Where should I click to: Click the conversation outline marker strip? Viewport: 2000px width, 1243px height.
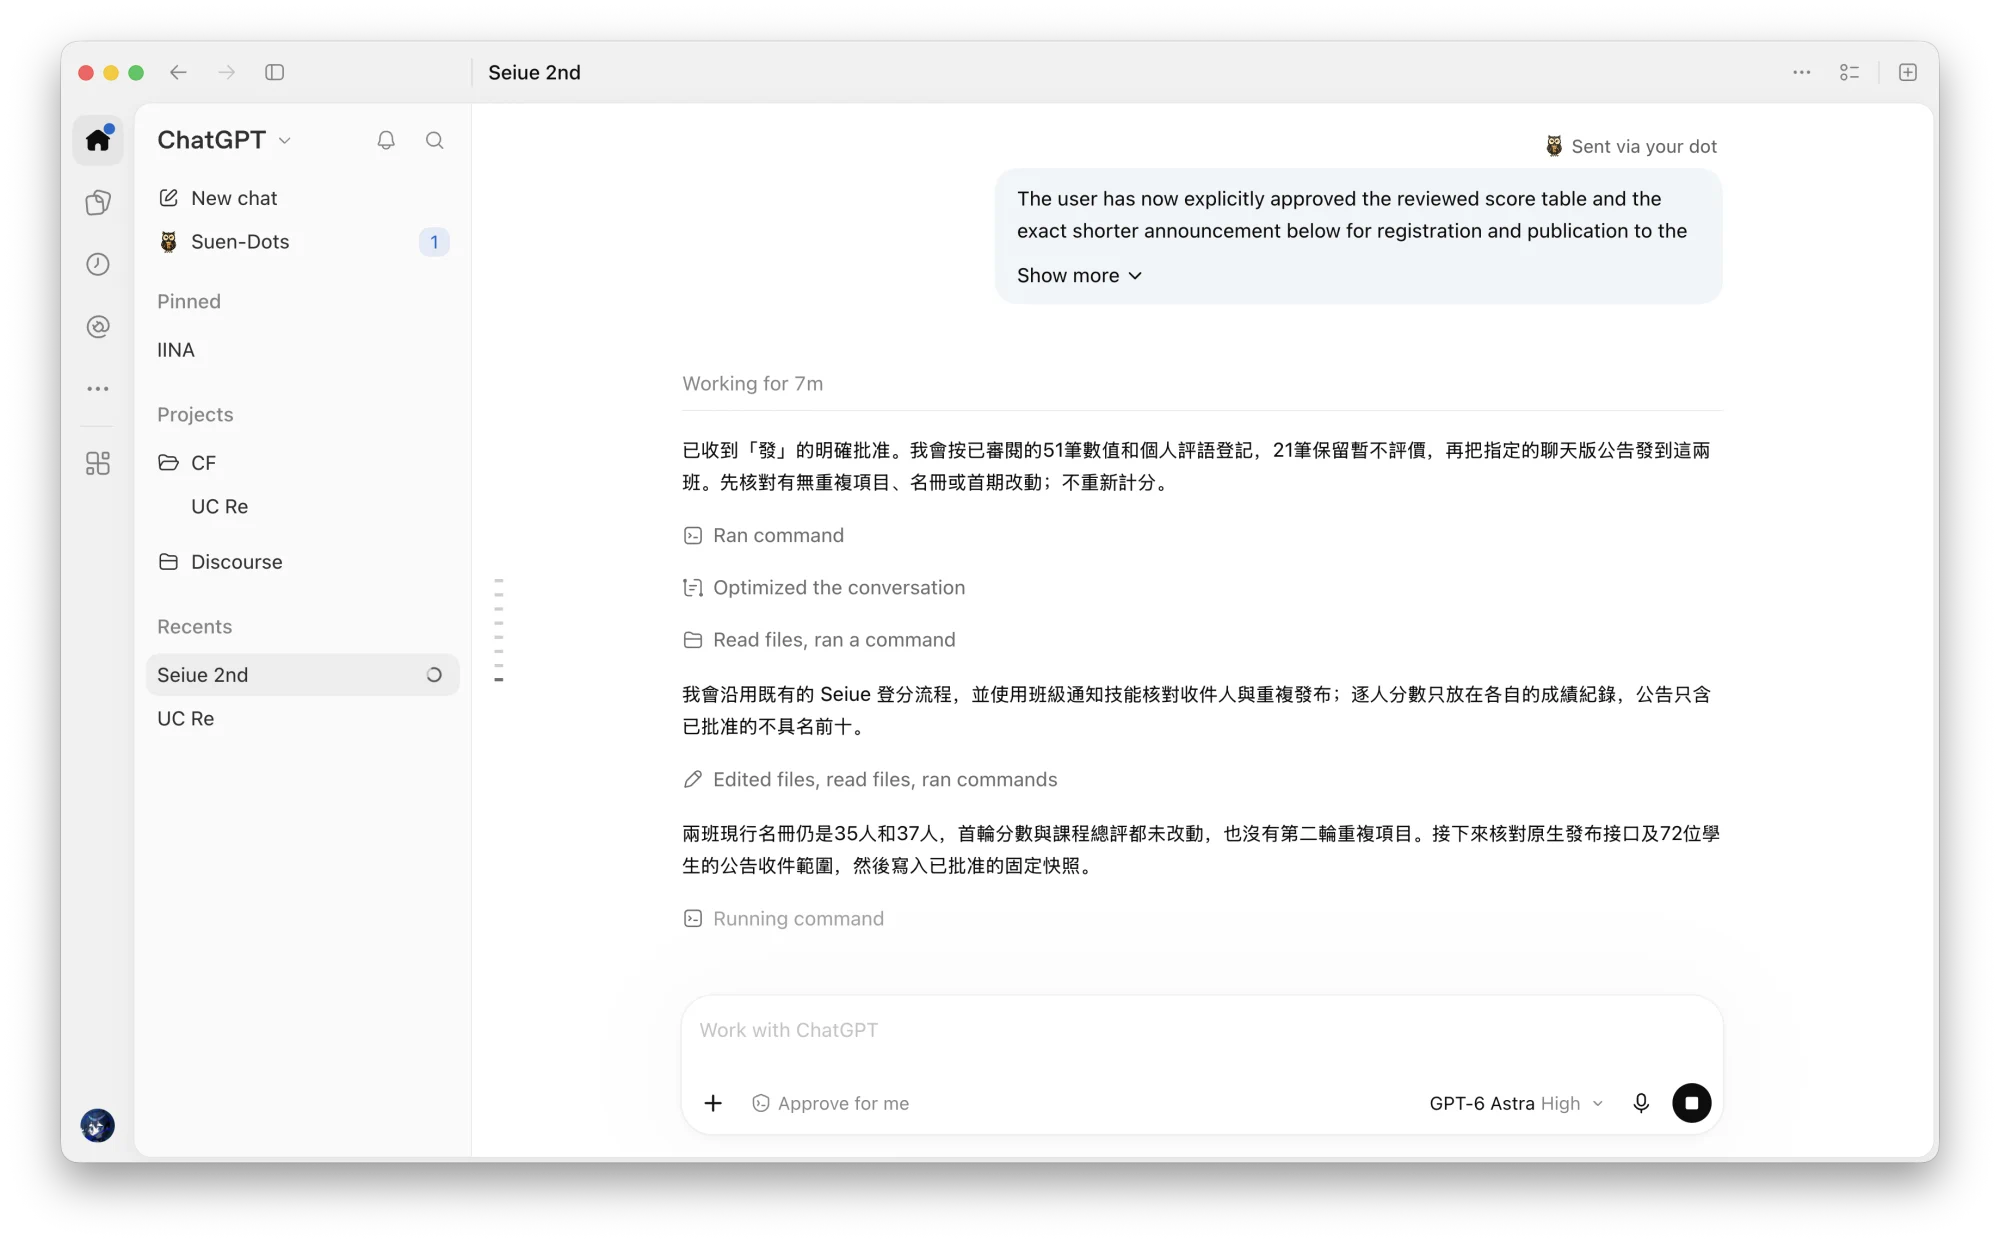[499, 630]
